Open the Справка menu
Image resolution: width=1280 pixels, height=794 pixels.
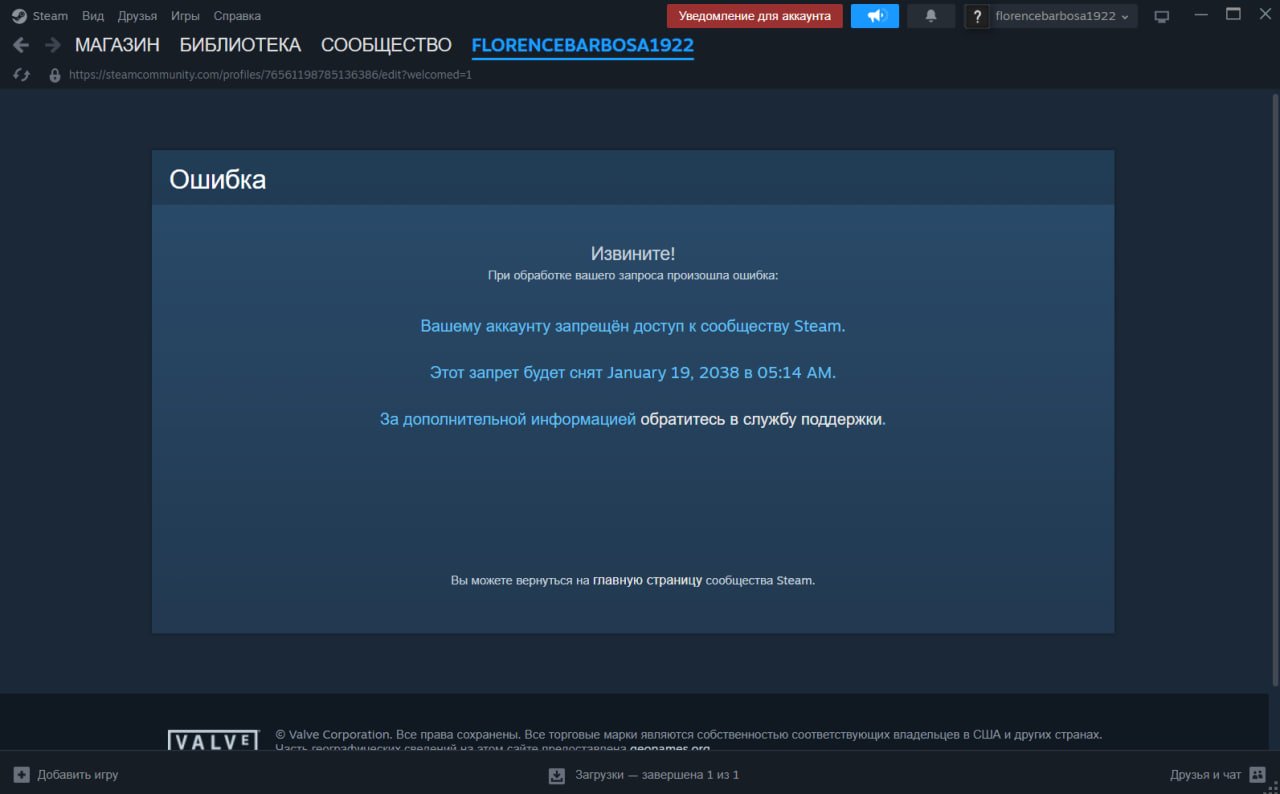click(x=237, y=16)
